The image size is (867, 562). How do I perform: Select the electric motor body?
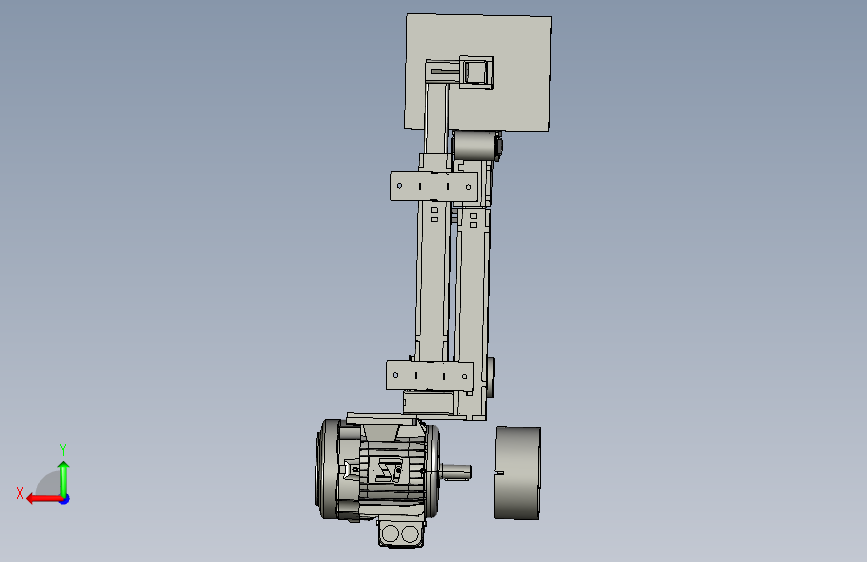(x=378, y=470)
